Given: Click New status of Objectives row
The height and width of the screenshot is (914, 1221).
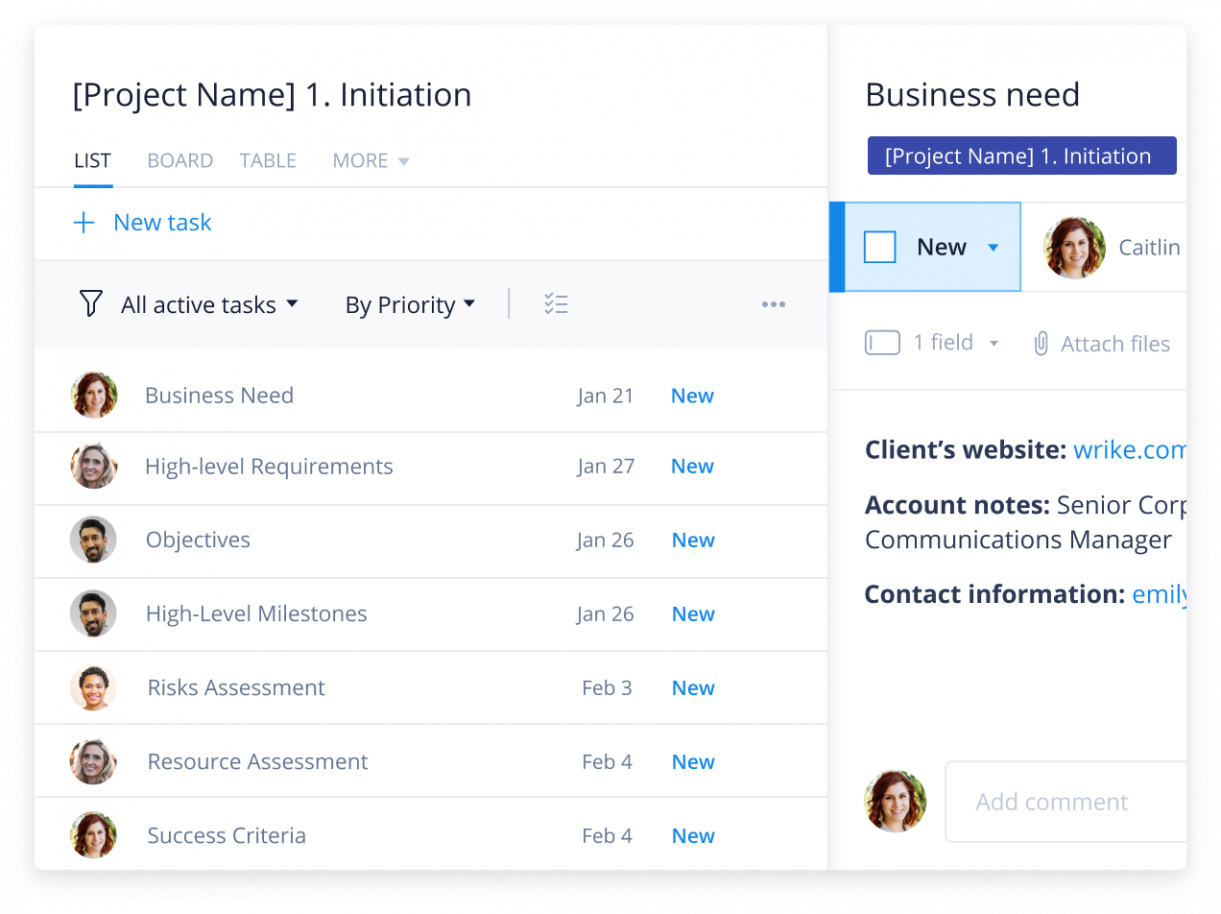Looking at the screenshot, I should coord(693,540).
